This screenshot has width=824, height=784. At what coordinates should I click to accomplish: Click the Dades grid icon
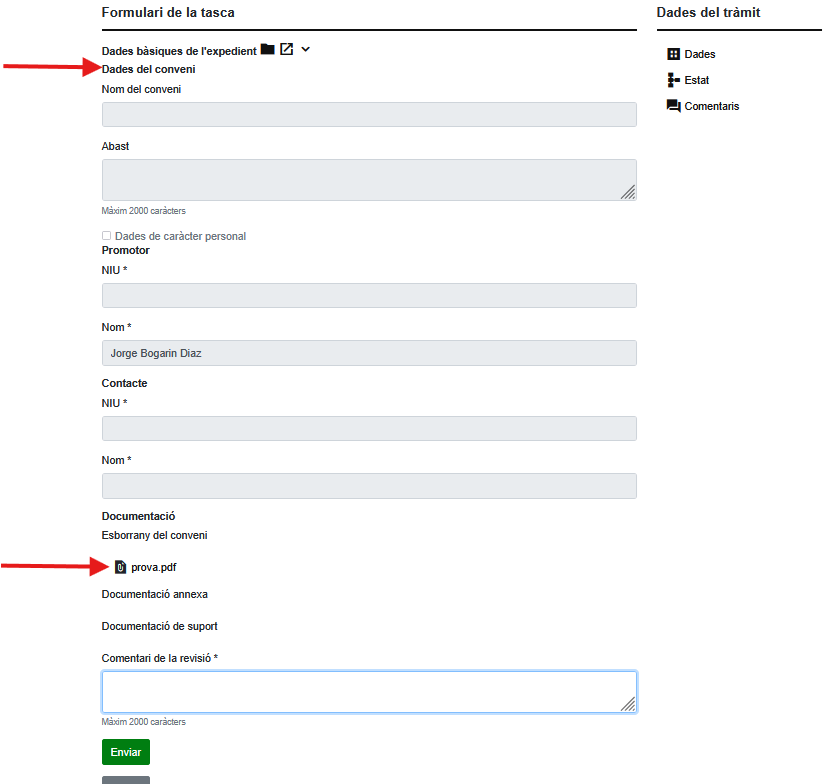pyautogui.click(x=673, y=54)
